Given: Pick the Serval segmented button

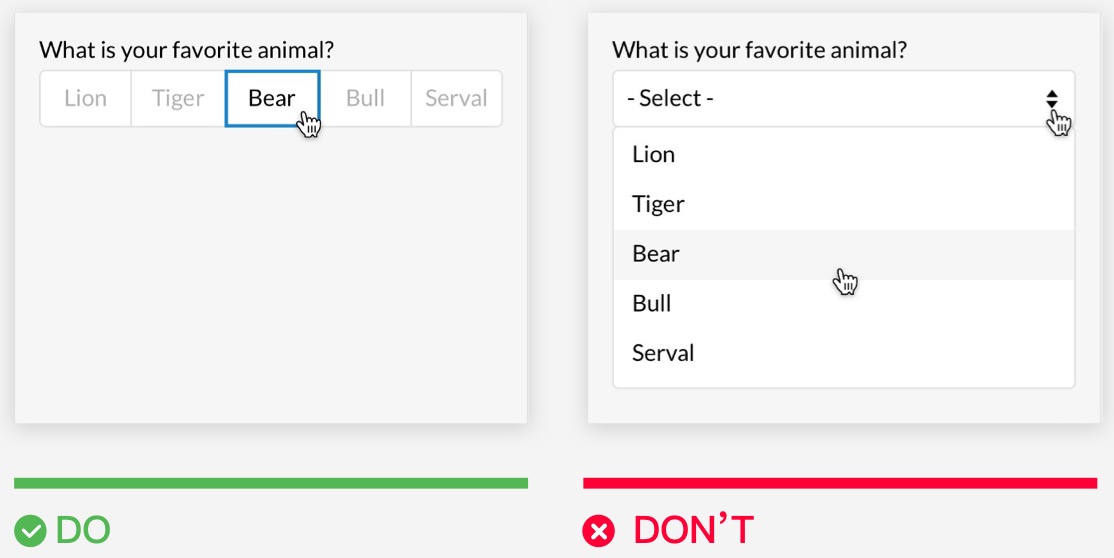Looking at the screenshot, I should (456, 98).
